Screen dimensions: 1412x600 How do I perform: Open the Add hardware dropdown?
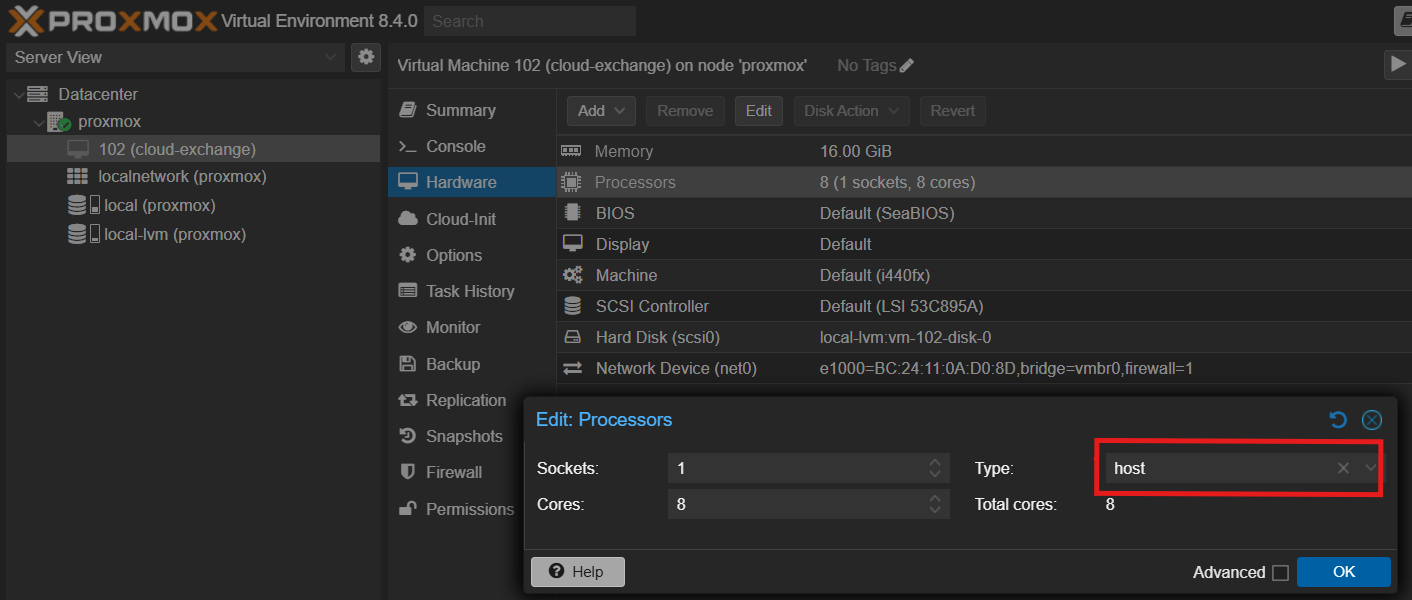602,111
